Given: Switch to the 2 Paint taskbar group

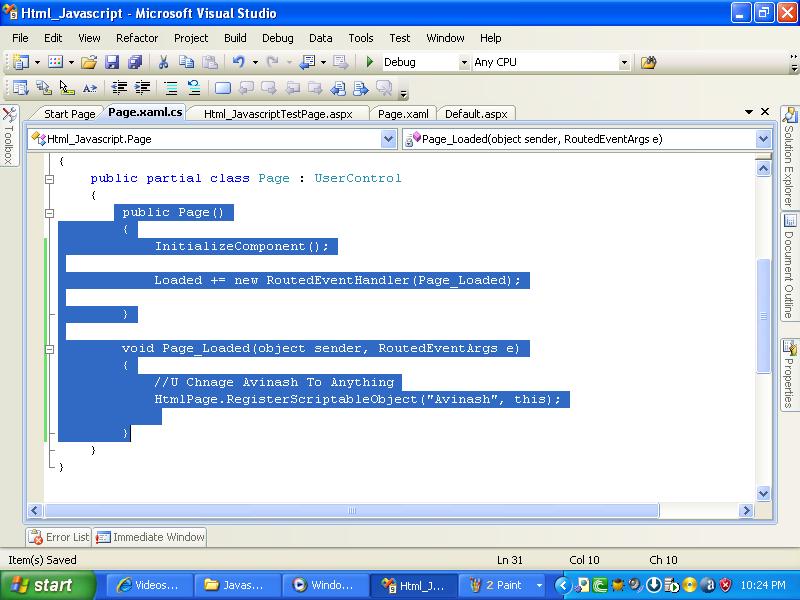Looking at the screenshot, I should point(502,585).
